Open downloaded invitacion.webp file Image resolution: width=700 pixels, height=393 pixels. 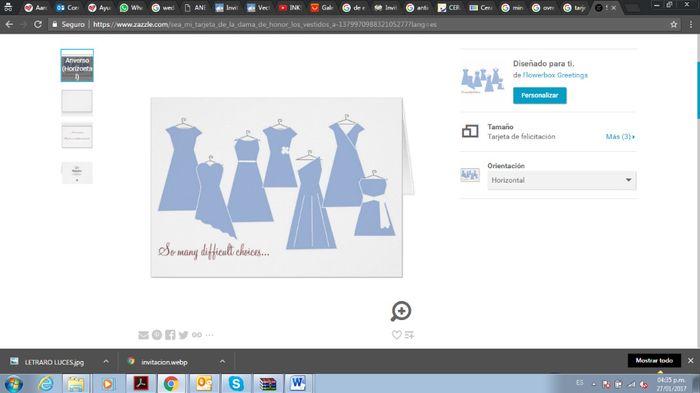pos(158,362)
